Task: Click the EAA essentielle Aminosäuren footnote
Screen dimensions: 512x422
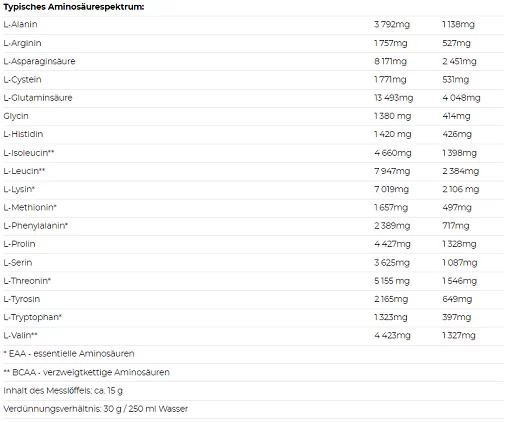Action: click(69, 354)
